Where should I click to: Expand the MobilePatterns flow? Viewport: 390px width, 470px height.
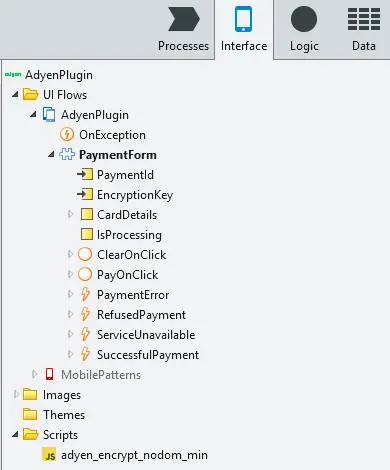pos(34,374)
